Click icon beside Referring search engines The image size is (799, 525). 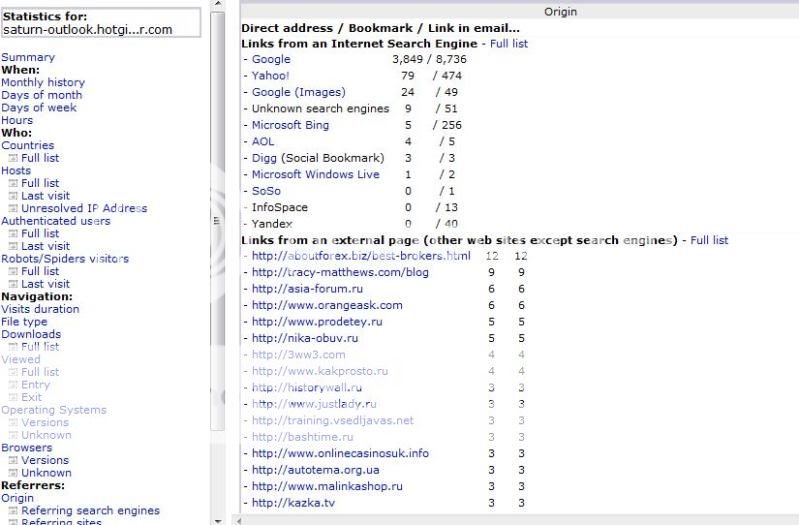13,511
